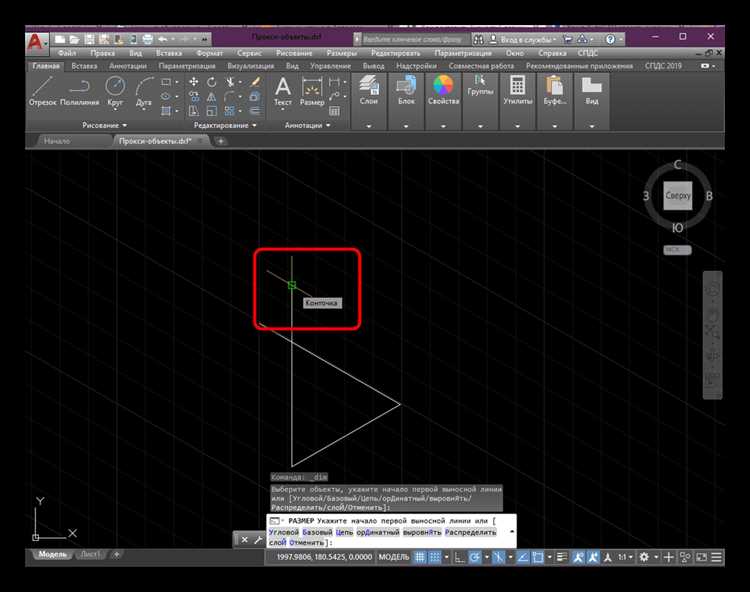750x592 pixels.
Task: Click the Erase tool icon
Action: click(256, 82)
